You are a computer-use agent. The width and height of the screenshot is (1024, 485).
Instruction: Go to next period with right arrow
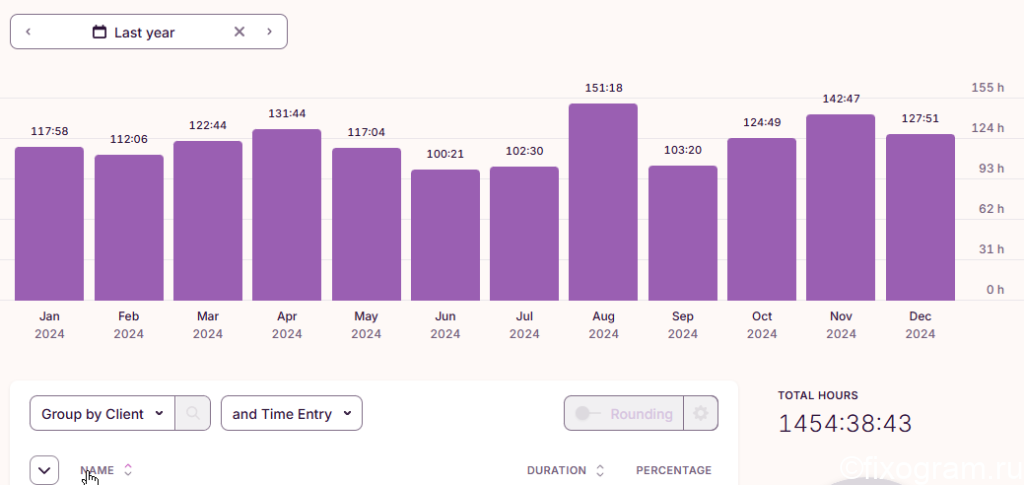(x=269, y=31)
